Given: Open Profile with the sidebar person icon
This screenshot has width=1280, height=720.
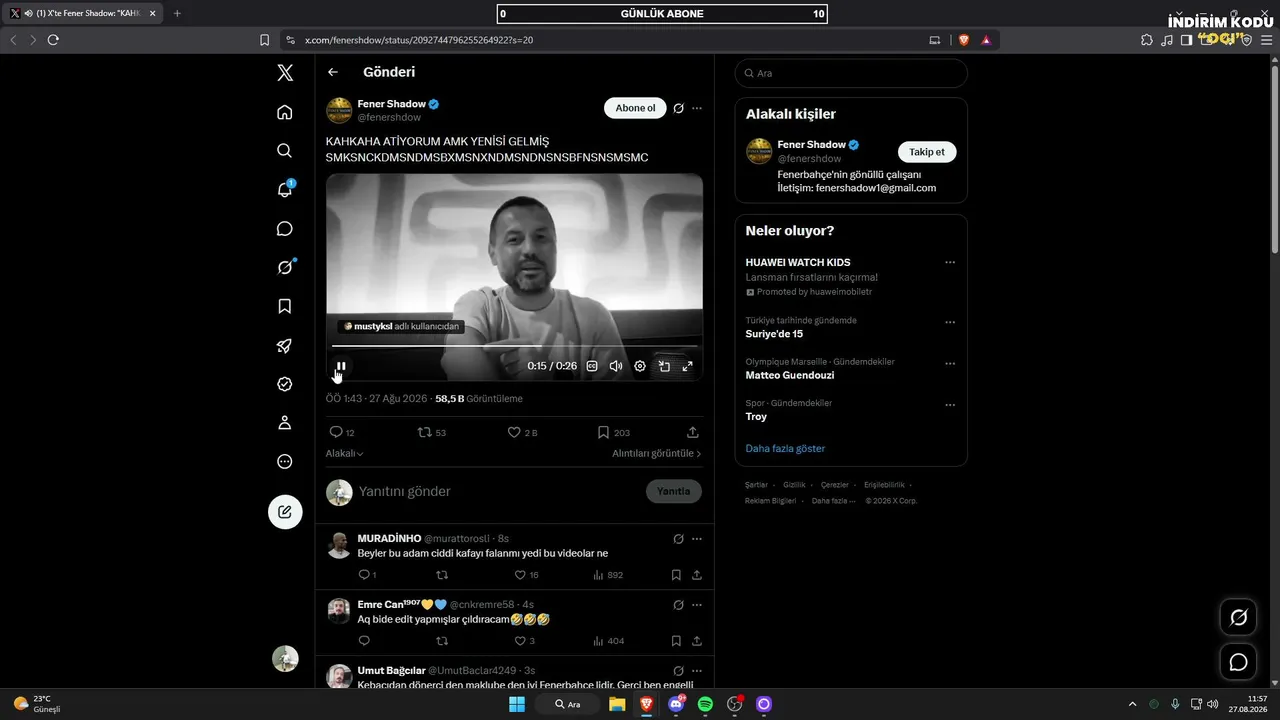Looking at the screenshot, I should click(x=285, y=423).
